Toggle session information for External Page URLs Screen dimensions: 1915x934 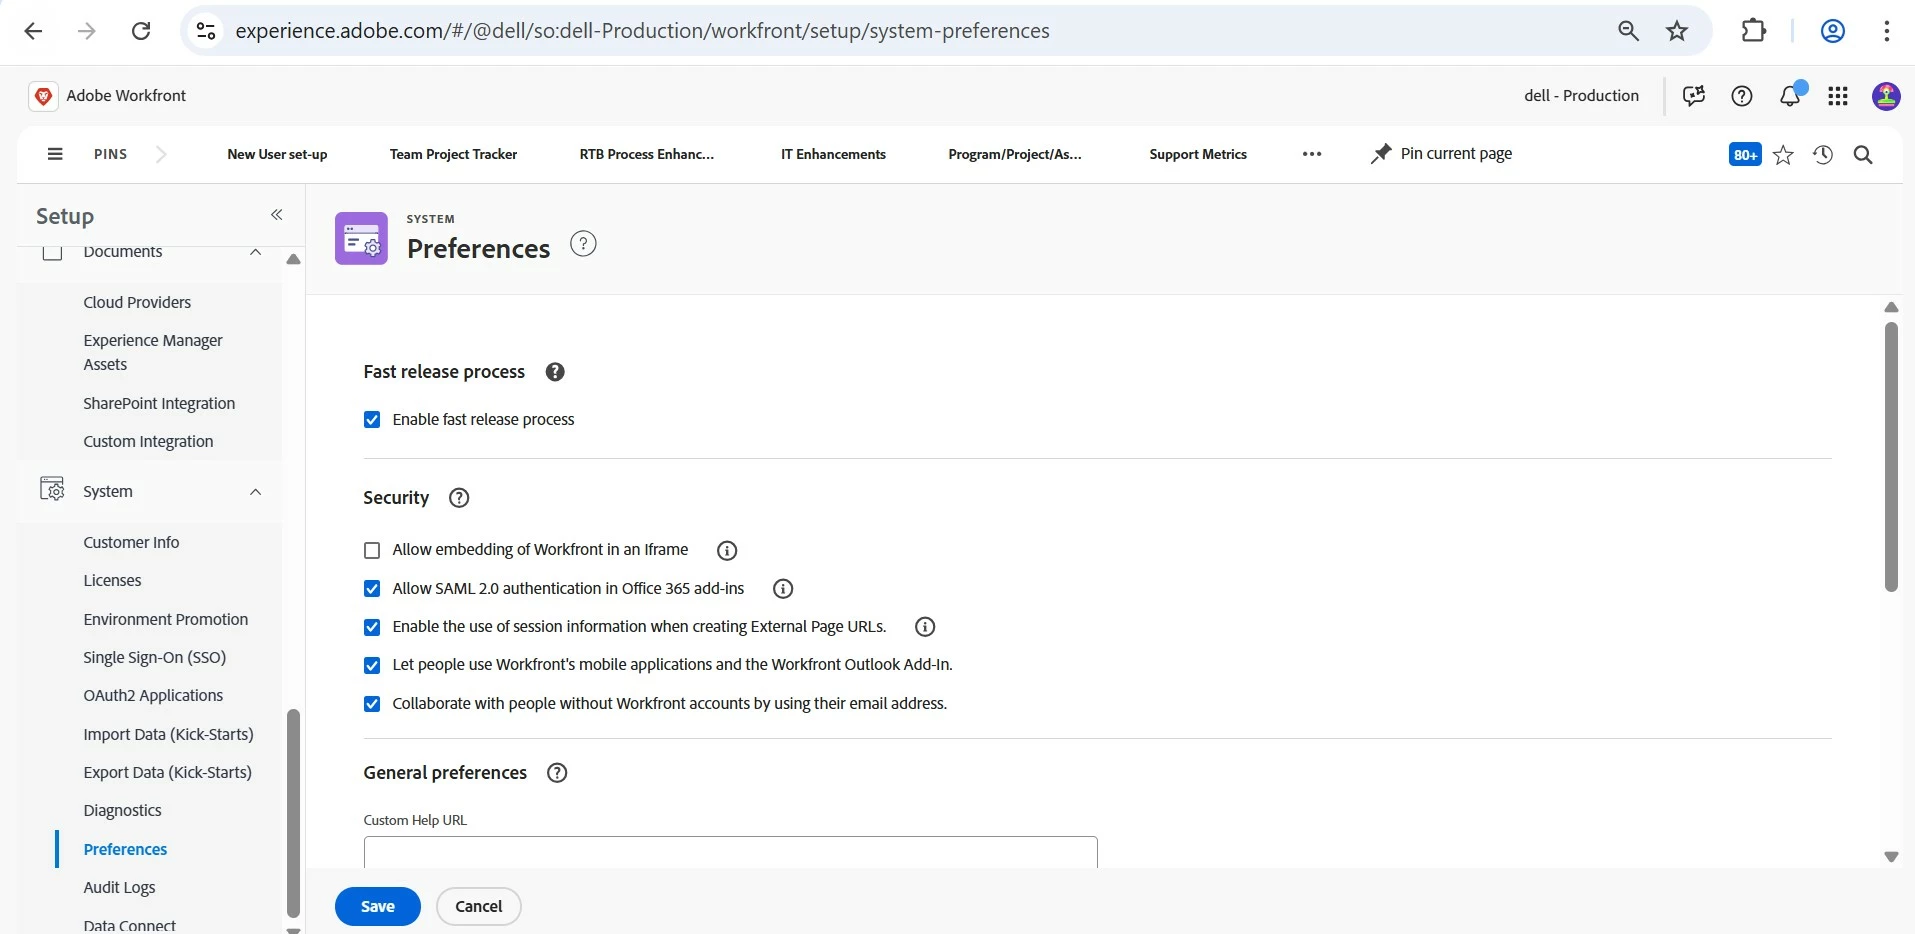tap(372, 628)
